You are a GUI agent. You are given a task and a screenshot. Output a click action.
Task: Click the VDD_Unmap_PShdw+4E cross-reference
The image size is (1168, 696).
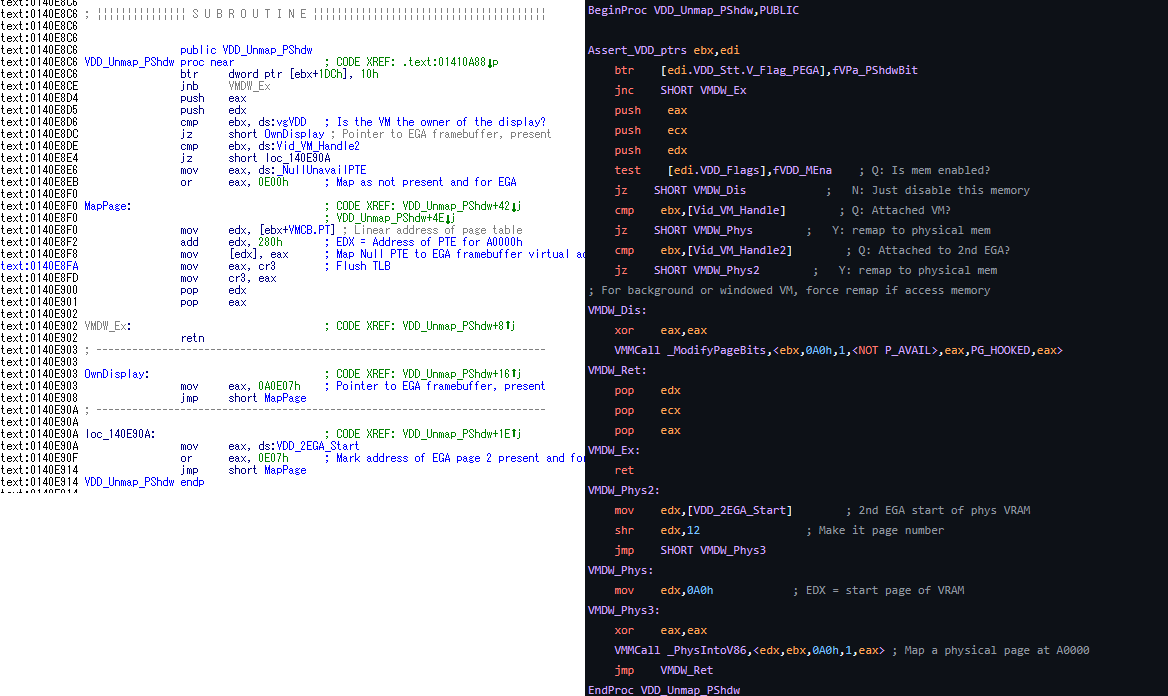click(x=396, y=218)
